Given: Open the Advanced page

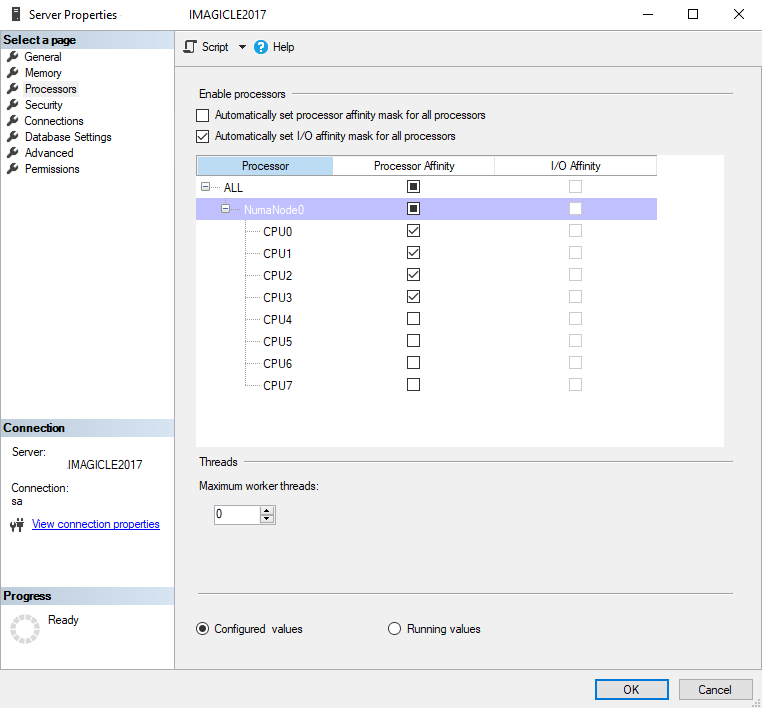Looking at the screenshot, I should tap(49, 153).
